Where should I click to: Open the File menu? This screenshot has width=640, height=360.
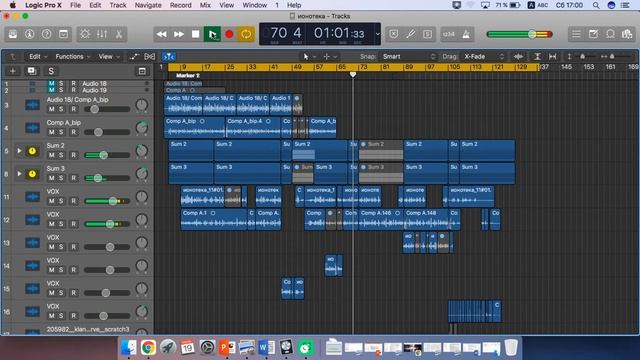click(75, 5)
